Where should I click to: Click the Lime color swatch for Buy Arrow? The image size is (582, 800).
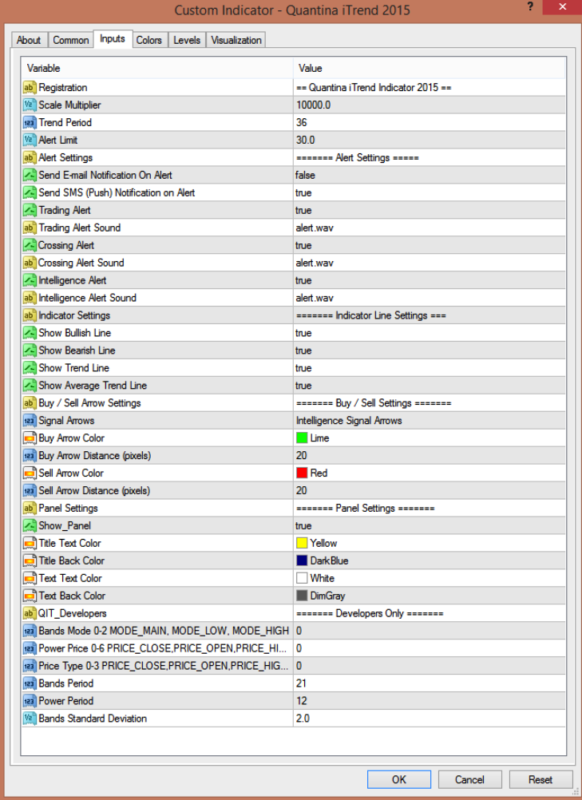(x=302, y=438)
